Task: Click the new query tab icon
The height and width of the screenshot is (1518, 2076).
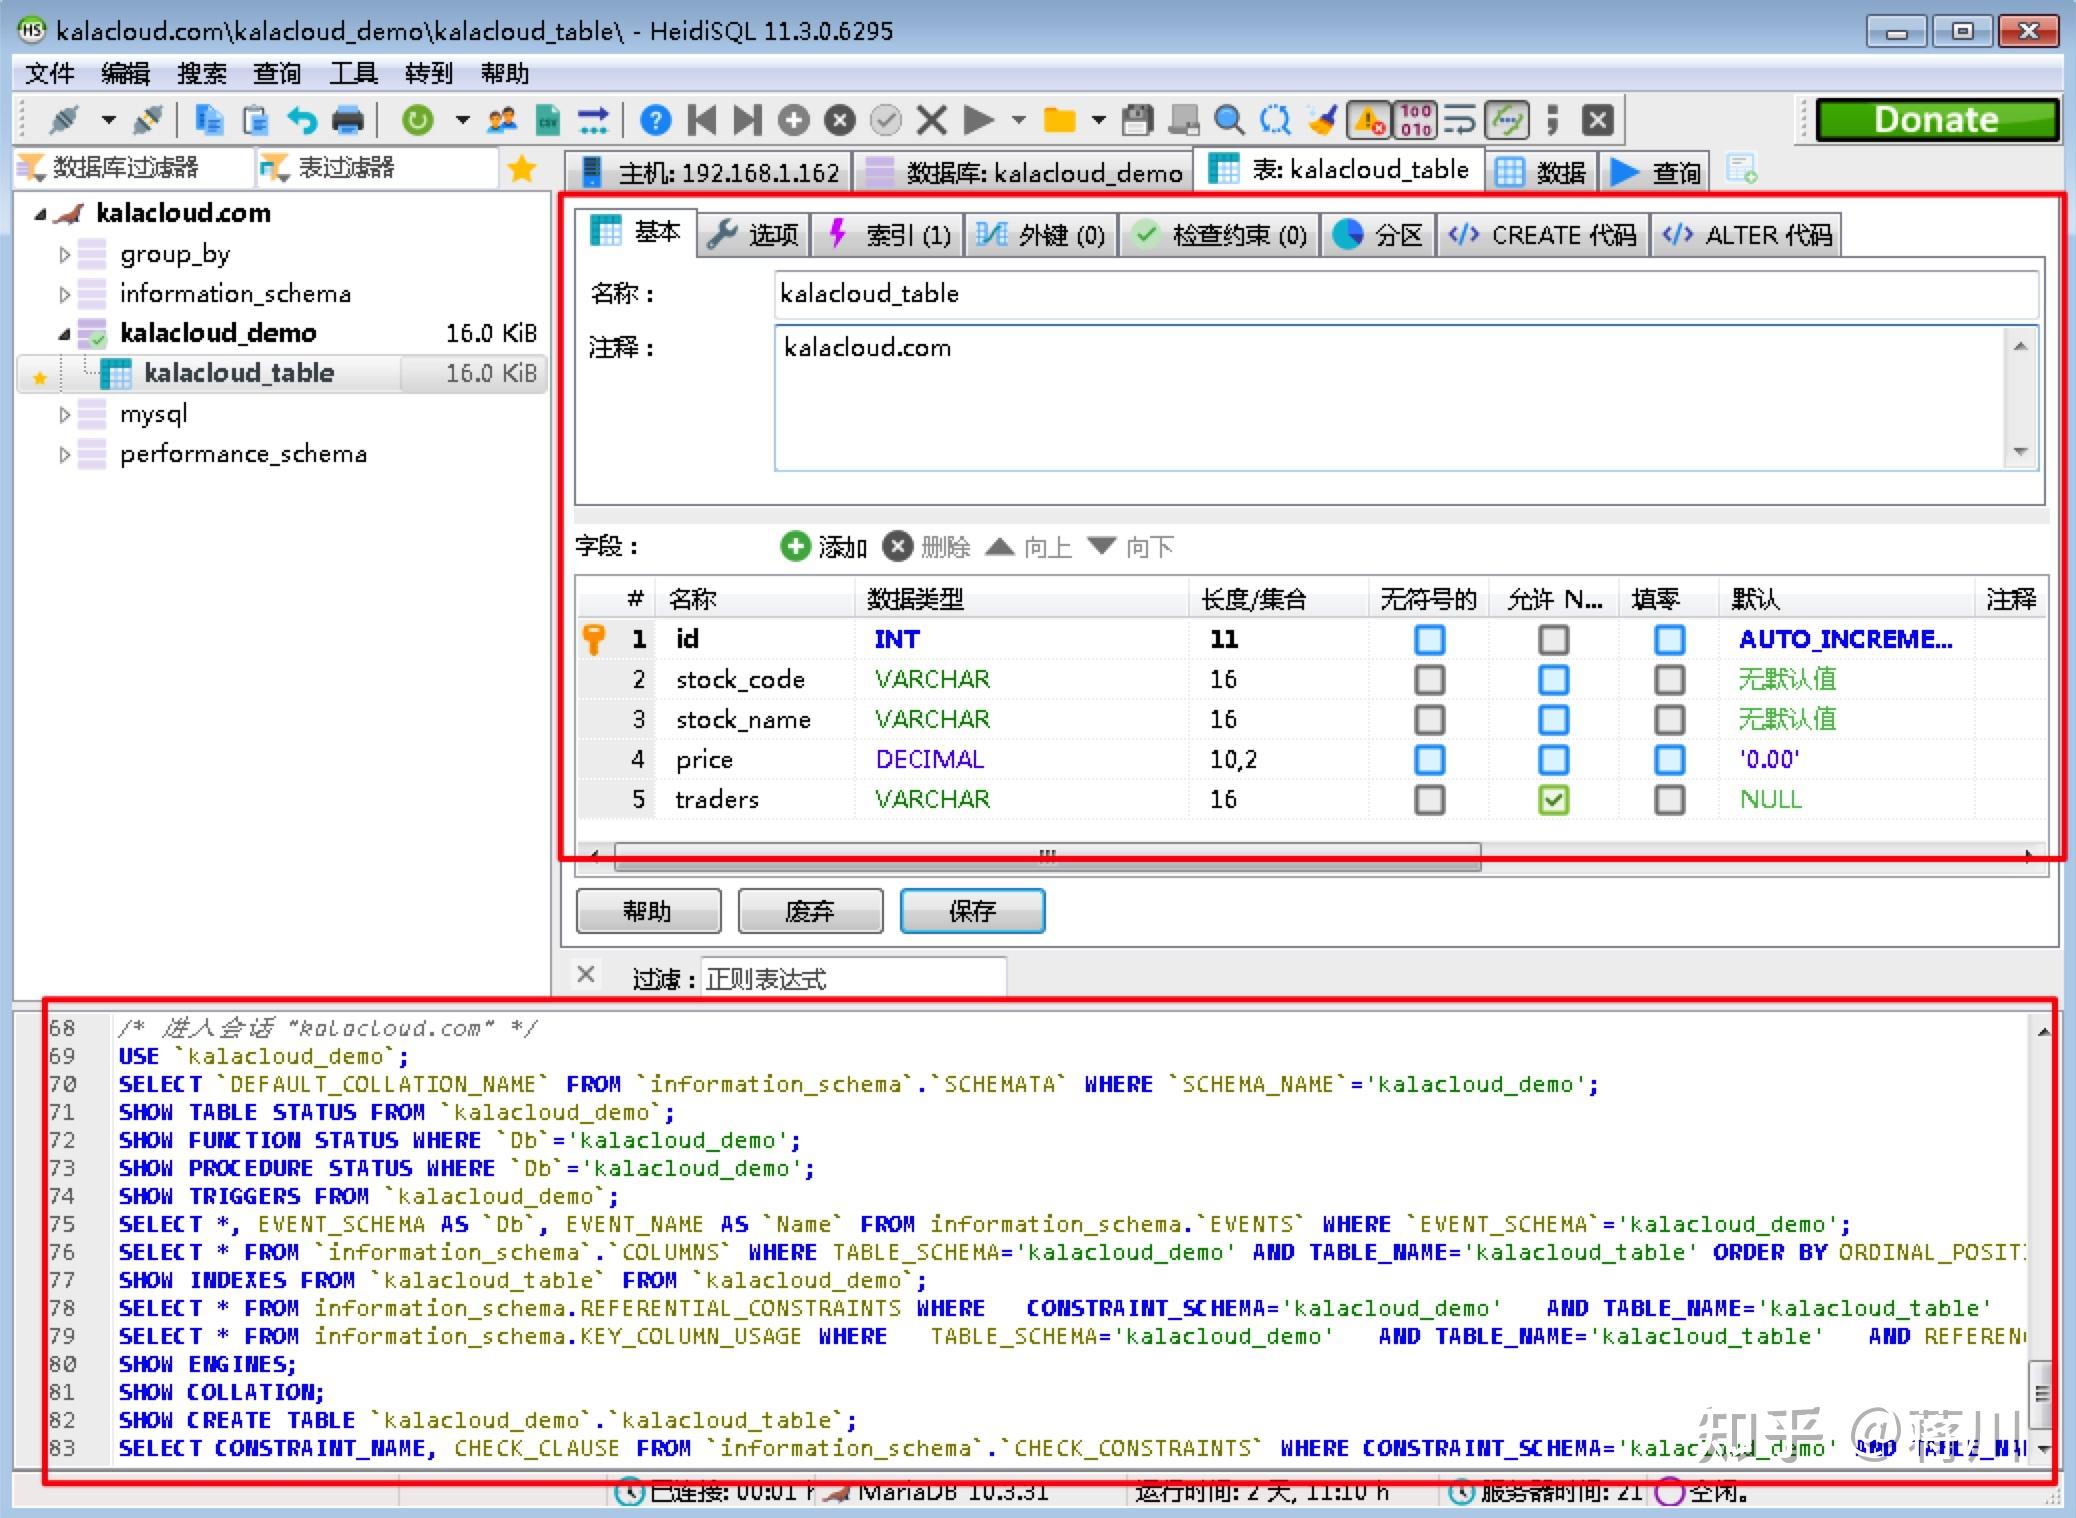Action: (x=1741, y=170)
